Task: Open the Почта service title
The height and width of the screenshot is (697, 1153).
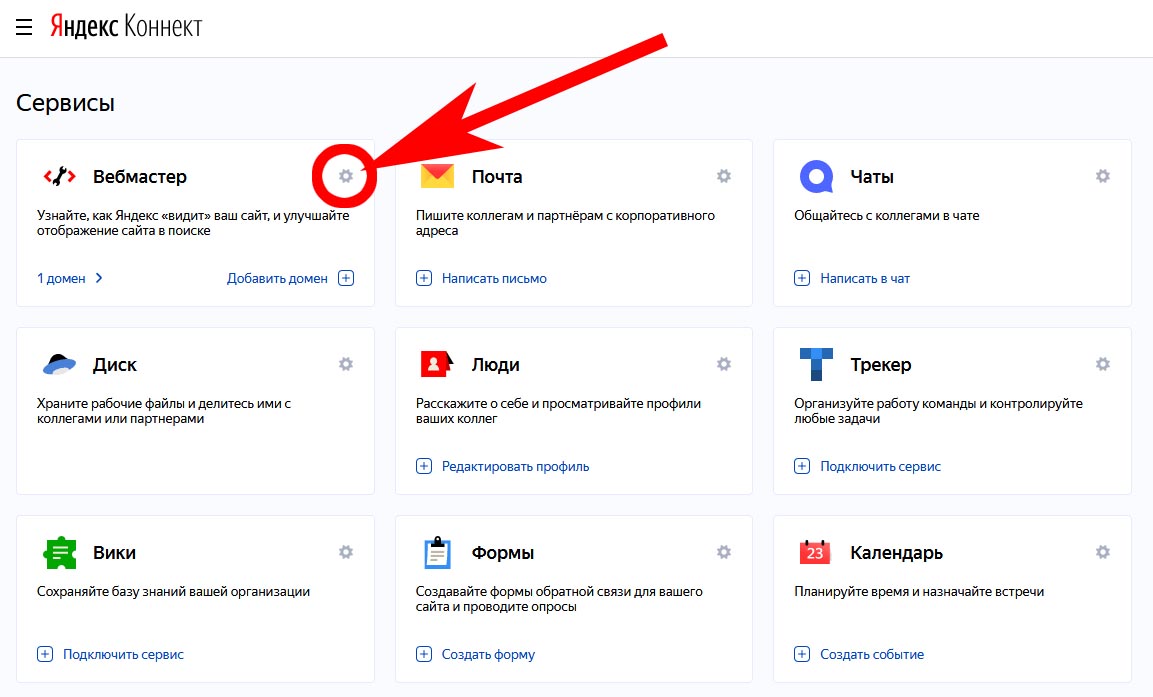Action: tap(497, 176)
